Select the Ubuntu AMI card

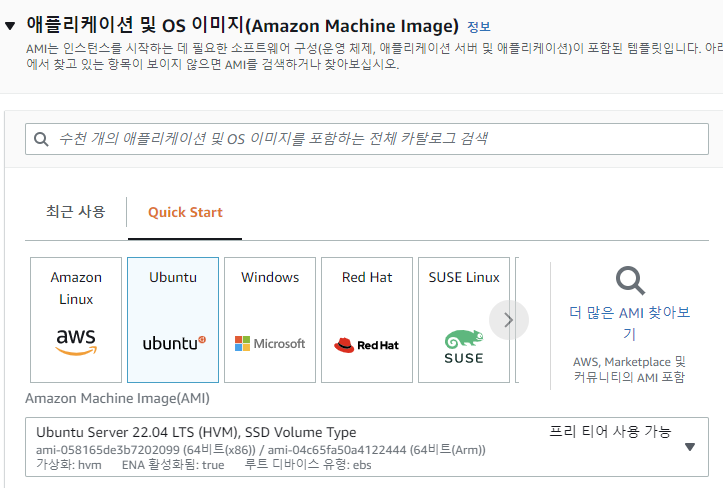[x=173, y=320]
